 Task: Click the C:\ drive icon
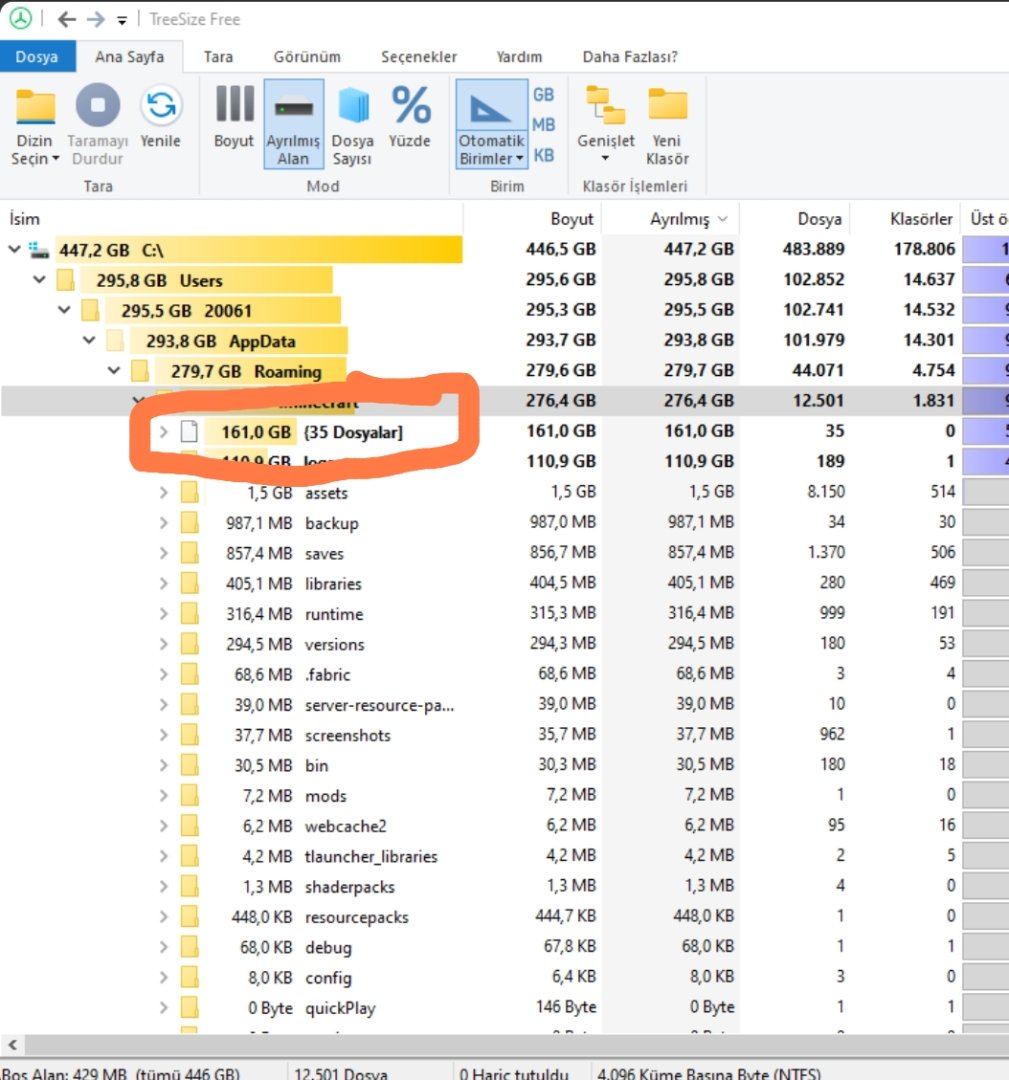tap(39, 251)
